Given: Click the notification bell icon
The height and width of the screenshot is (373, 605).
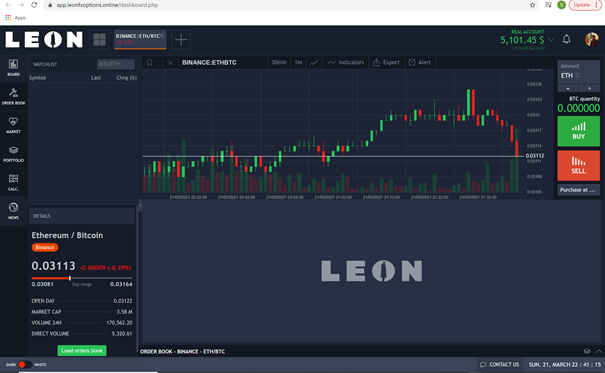Looking at the screenshot, I should [566, 39].
